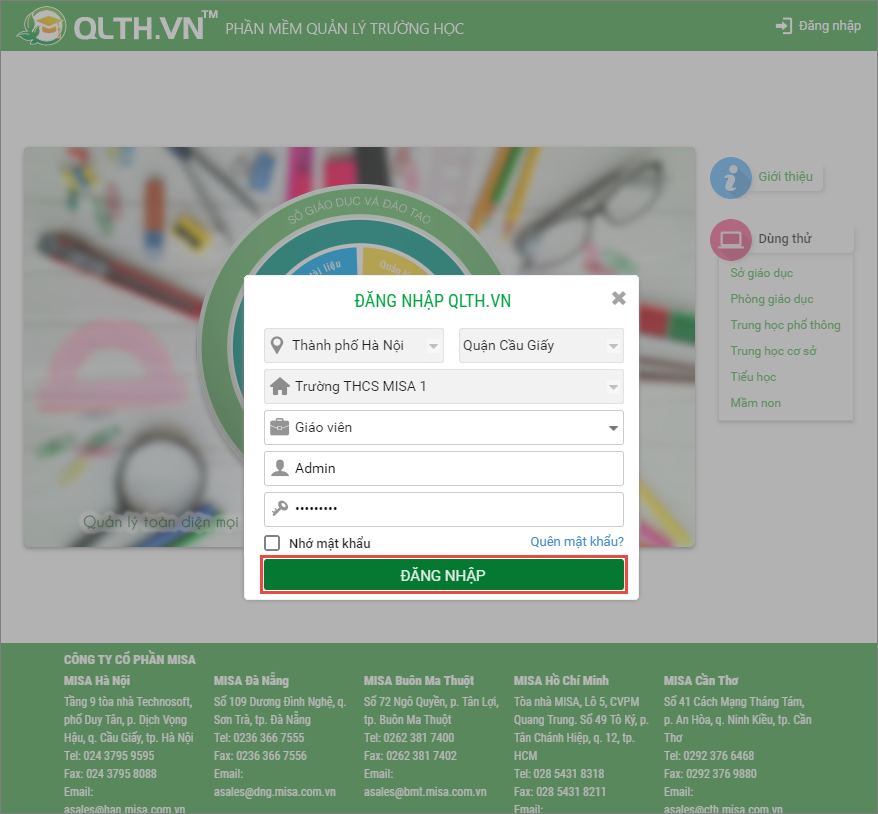Click the QLTH.VN graduation cap logo
This screenshot has height=814, width=878.
[41, 26]
